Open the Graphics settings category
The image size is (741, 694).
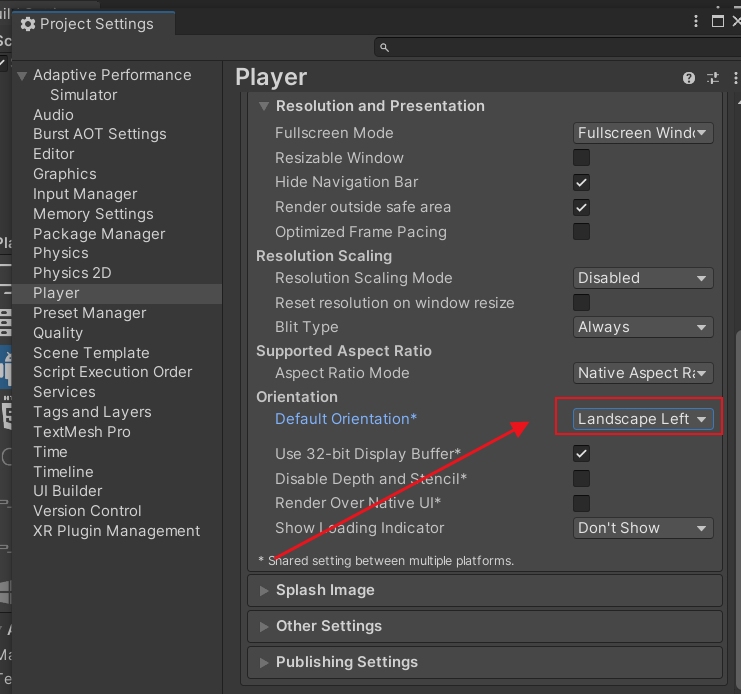pyautogui.click(x=65, y=174)
